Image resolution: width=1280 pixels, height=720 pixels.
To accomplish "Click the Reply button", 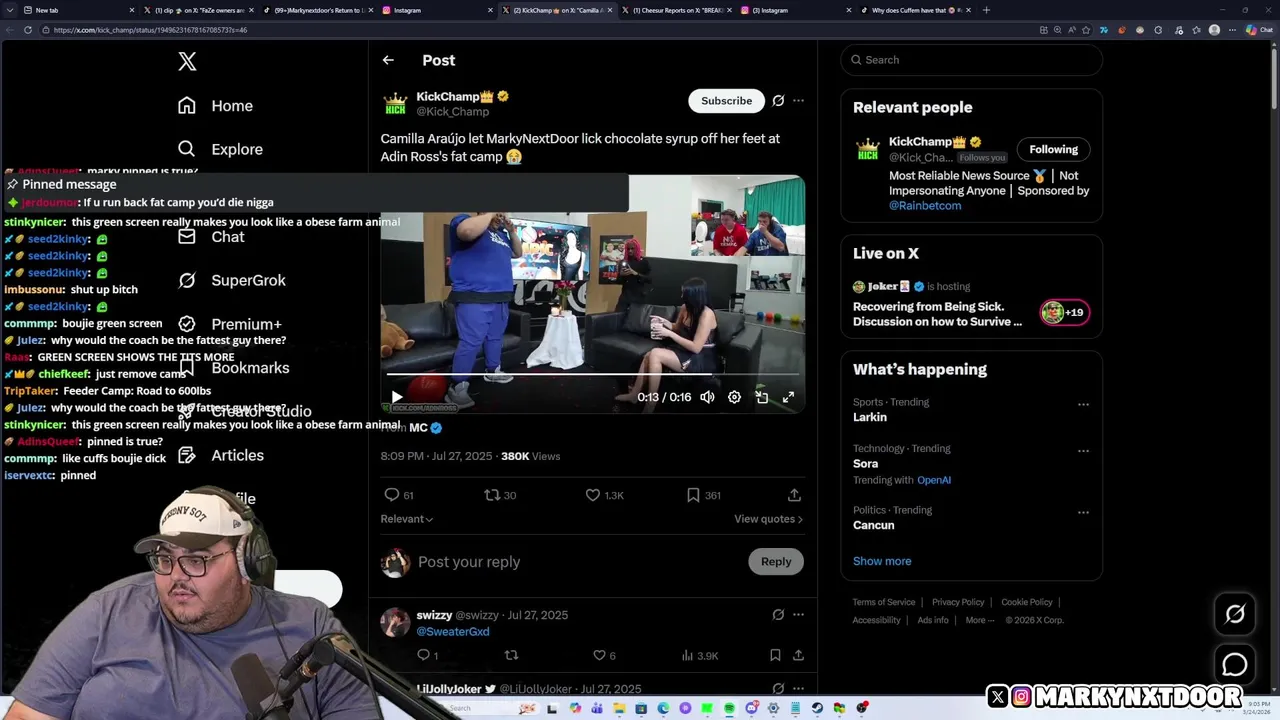I will pyautogui.click(x=776, y=562).
